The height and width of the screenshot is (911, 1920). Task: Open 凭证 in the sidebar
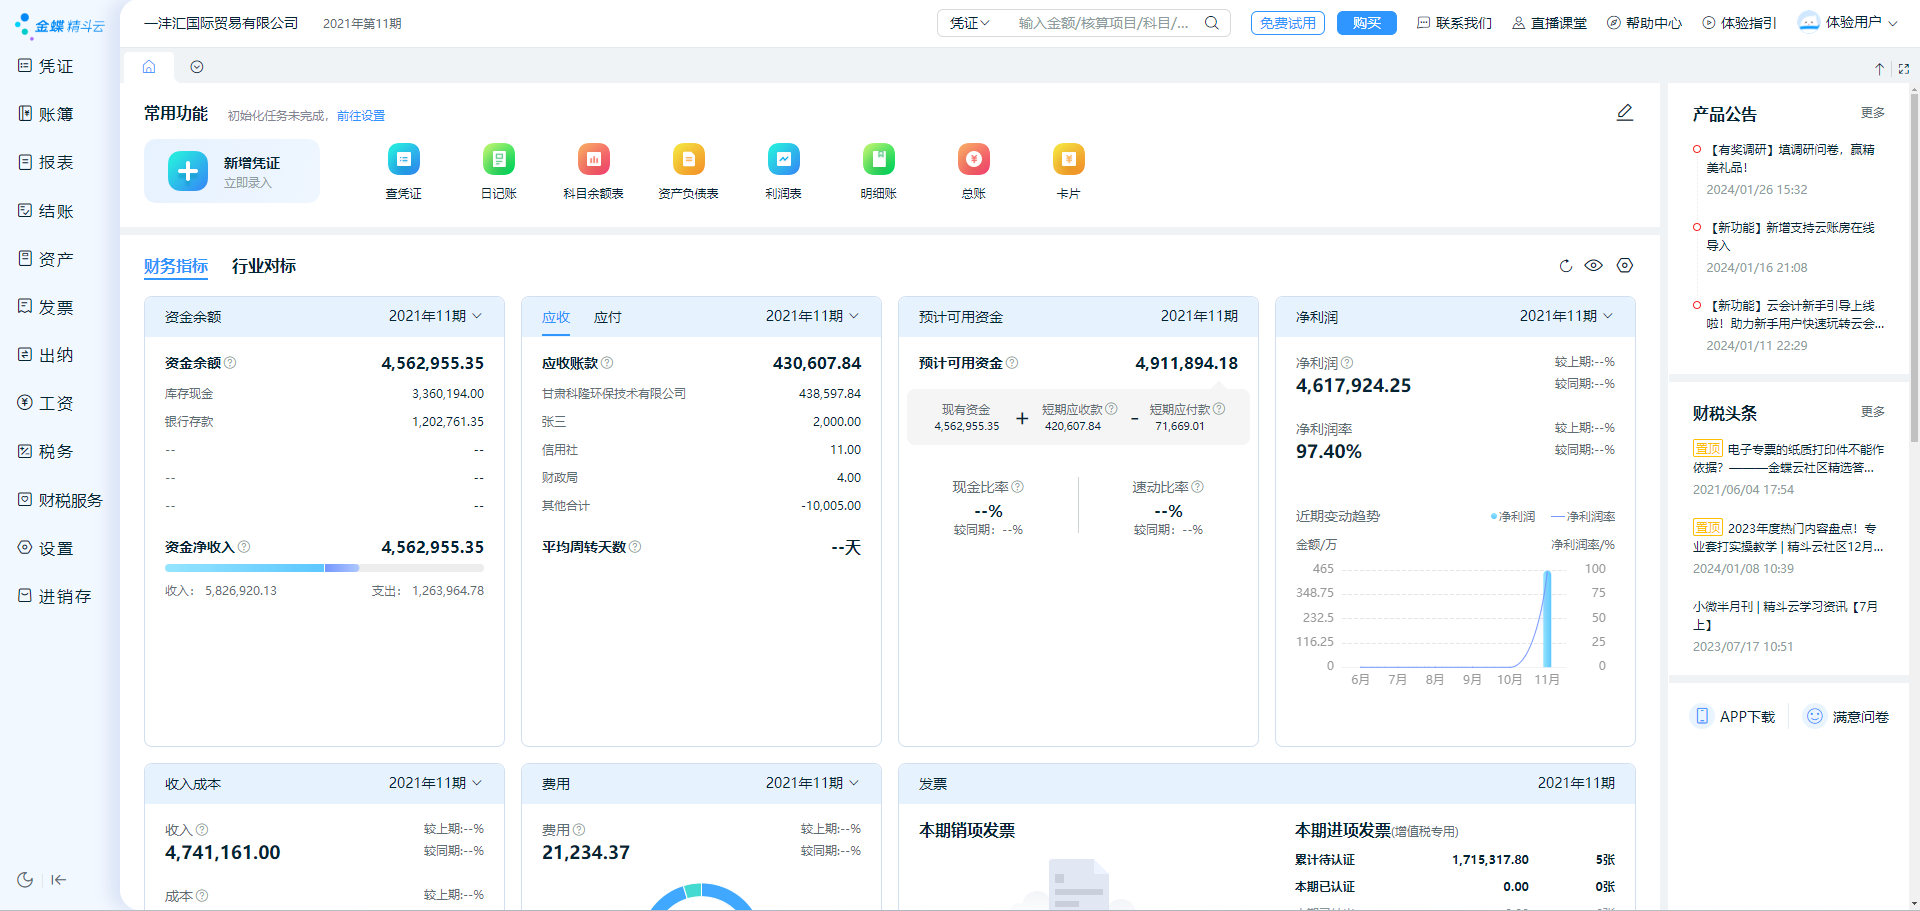(46, 66)
